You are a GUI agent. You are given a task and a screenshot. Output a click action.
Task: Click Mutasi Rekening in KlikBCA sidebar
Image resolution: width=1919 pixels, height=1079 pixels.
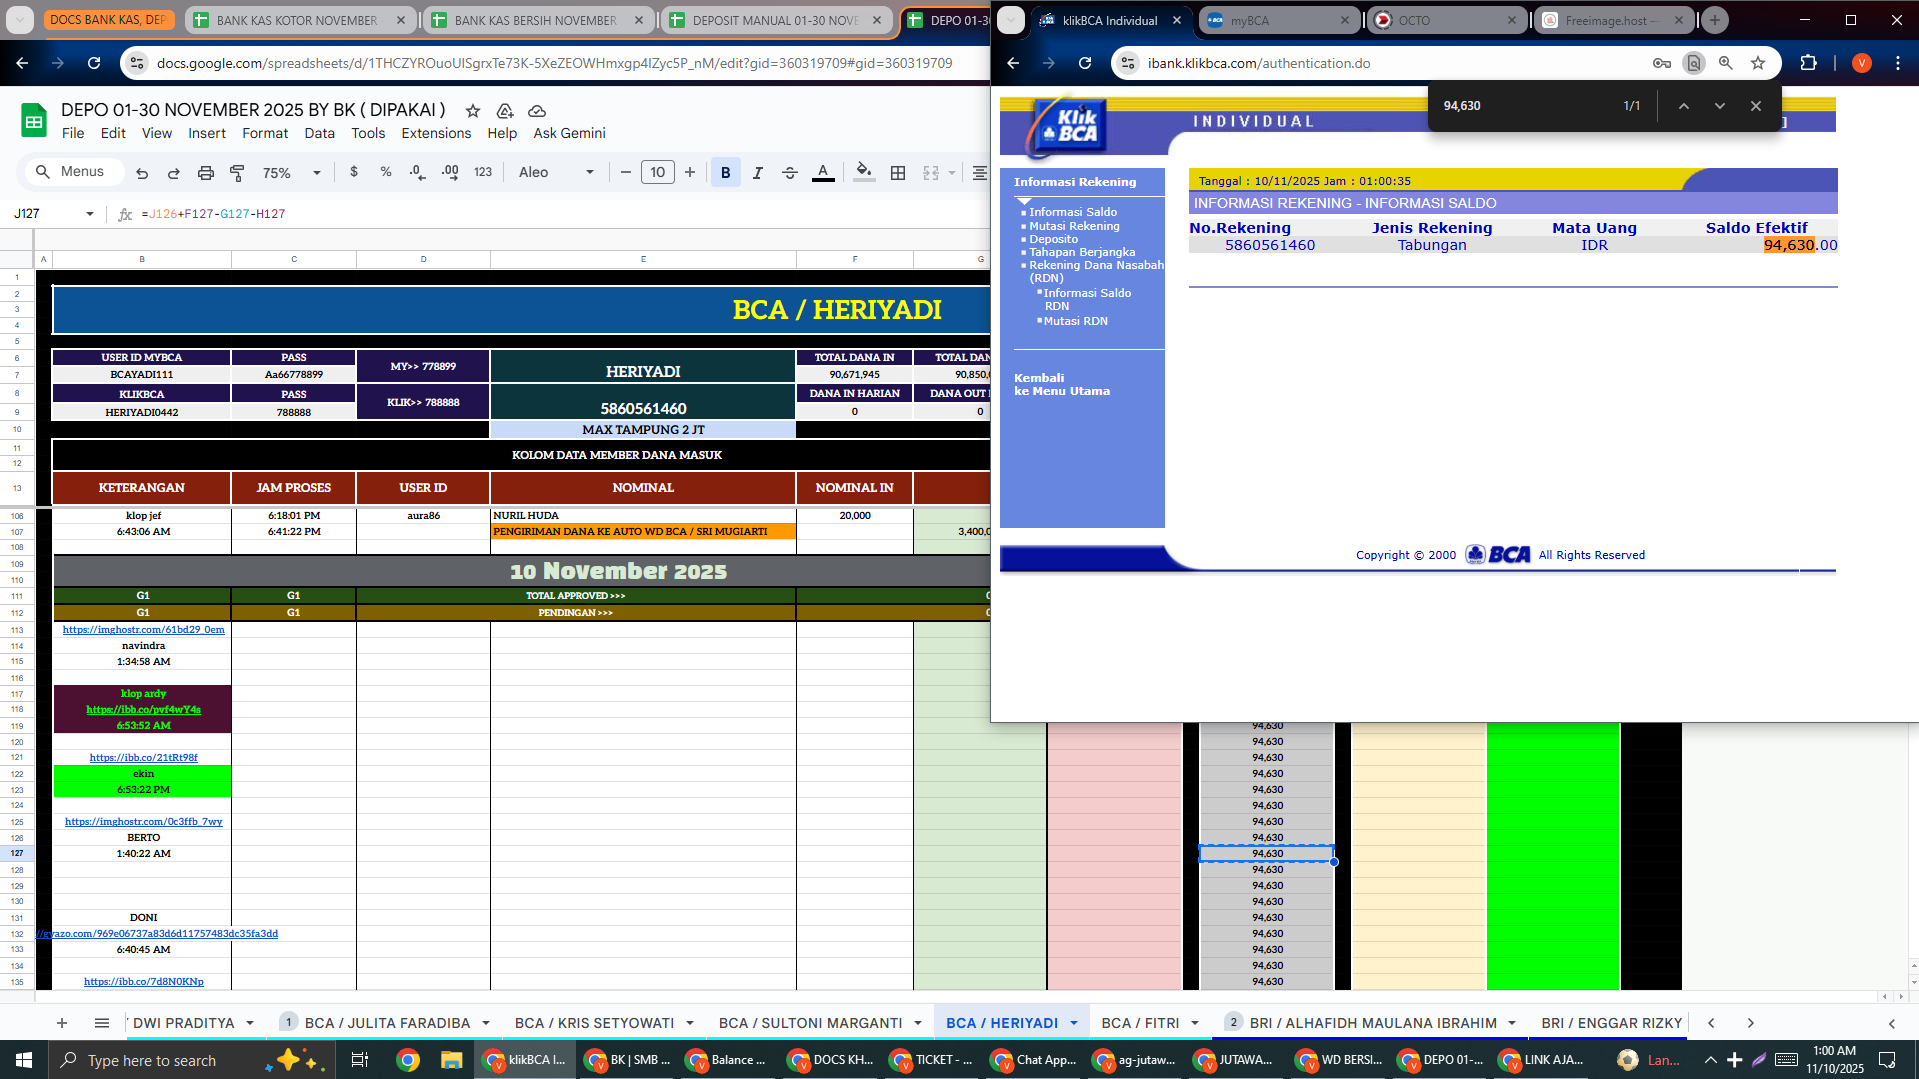[1074, 226]
